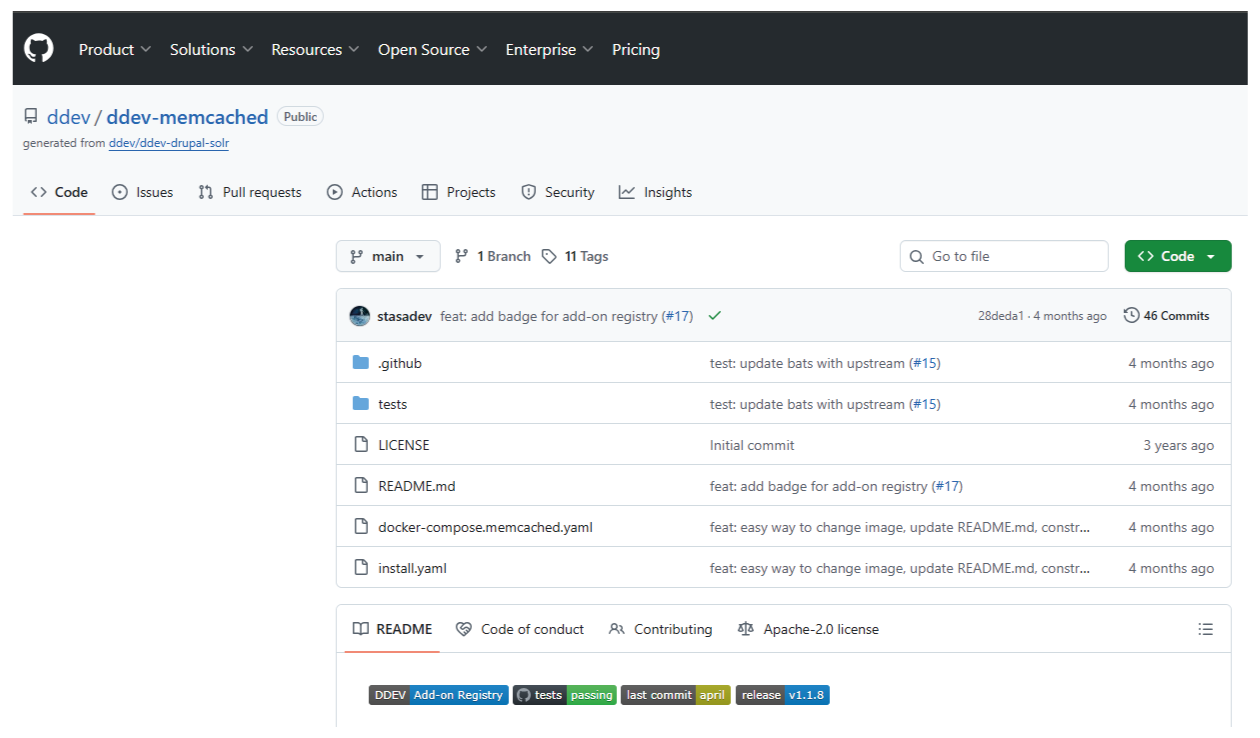Viewport: 1260px width, 738px height.
Task: Expand the main branch selector
Action: [x=387, y=256]
